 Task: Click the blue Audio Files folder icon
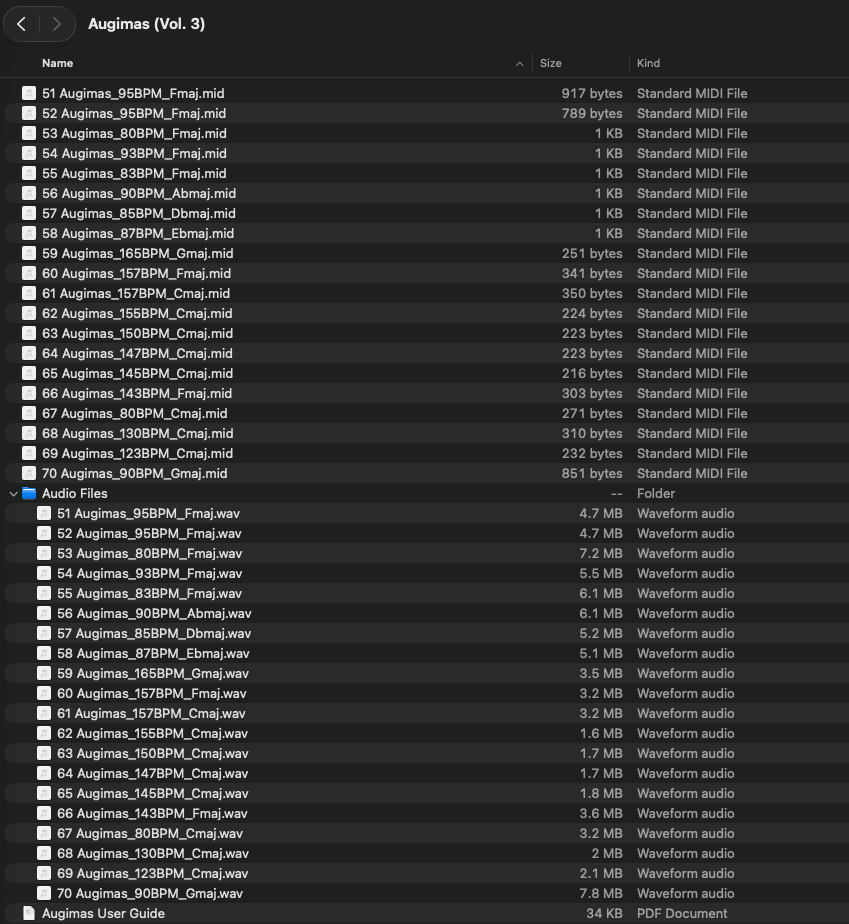(29, 494)
